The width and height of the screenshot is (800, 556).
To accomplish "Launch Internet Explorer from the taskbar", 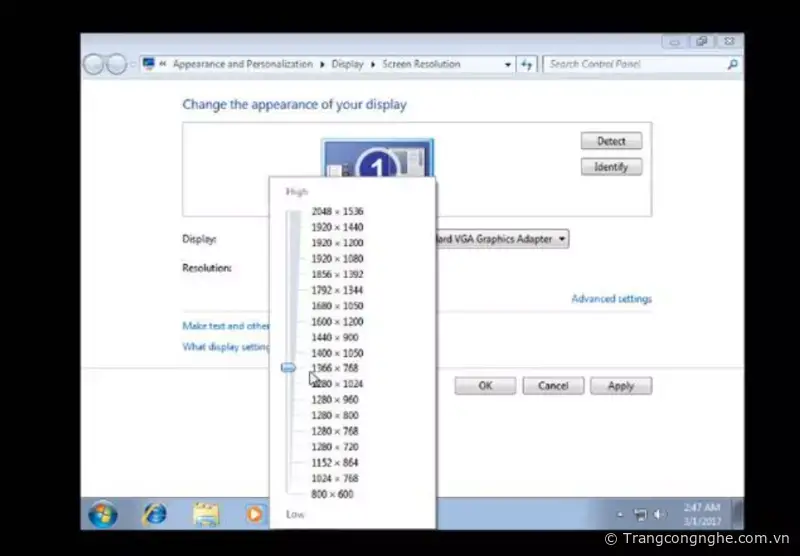I will [x=154, y=515].
